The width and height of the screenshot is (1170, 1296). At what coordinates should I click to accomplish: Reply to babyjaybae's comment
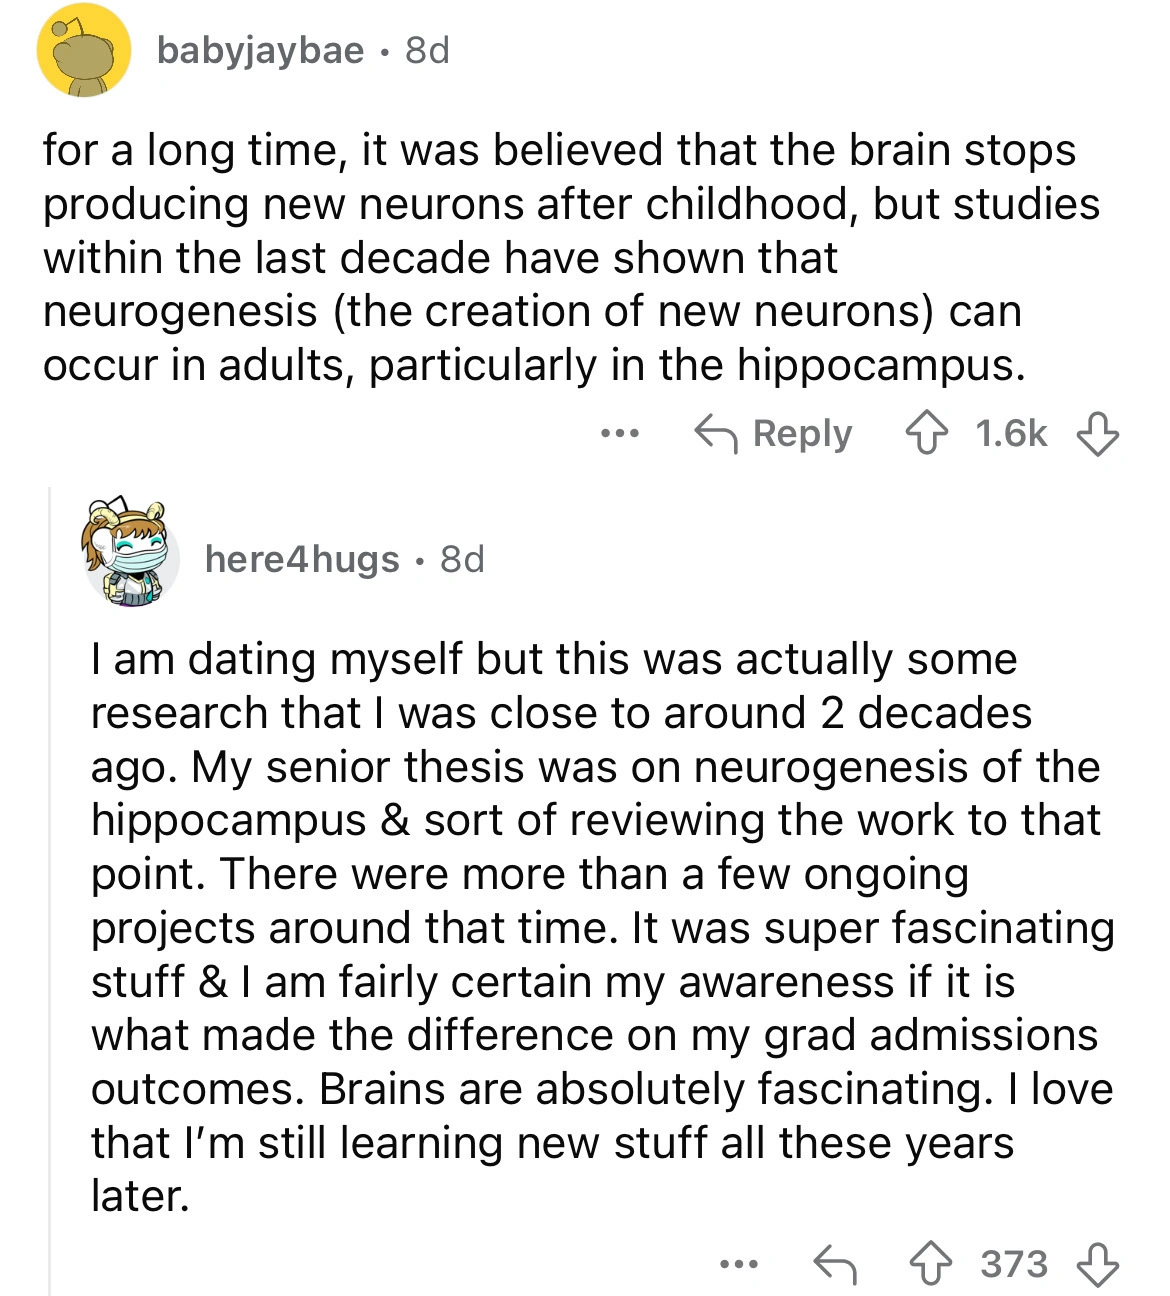pos(774,434)
